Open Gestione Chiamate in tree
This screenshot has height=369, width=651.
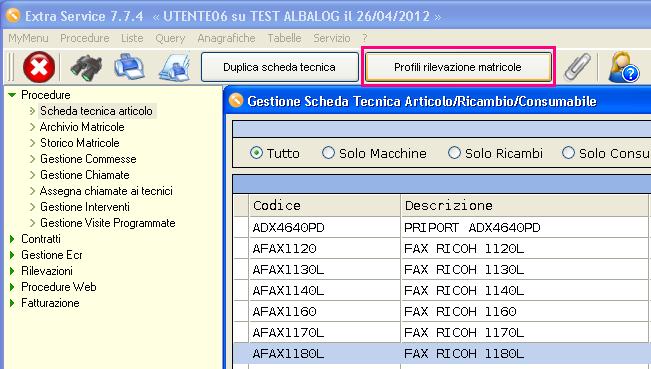85,175
